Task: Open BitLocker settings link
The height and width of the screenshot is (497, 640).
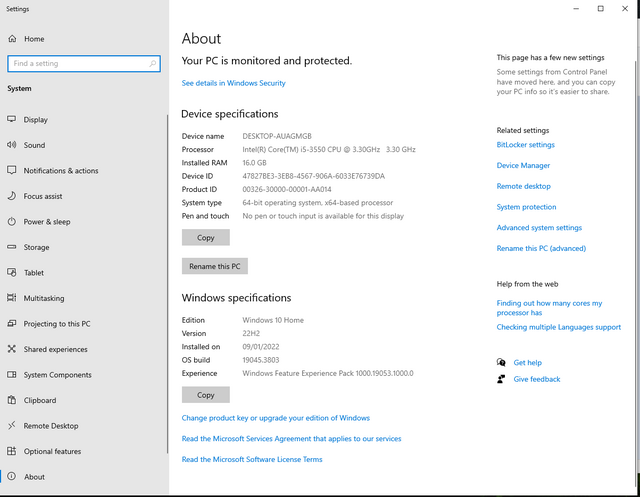Action: (525, 144)
